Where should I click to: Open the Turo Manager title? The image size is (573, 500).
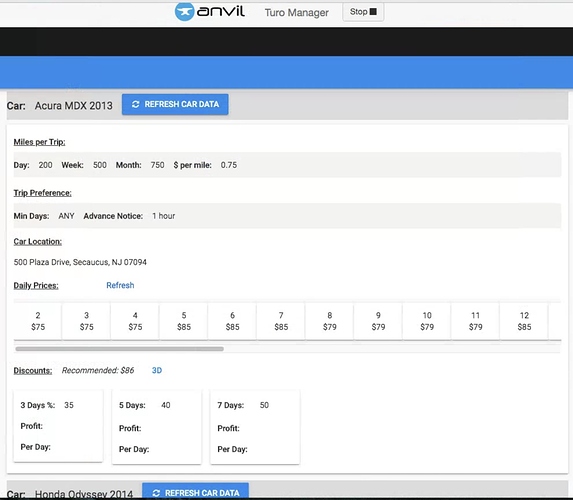[x=296, y=13]
